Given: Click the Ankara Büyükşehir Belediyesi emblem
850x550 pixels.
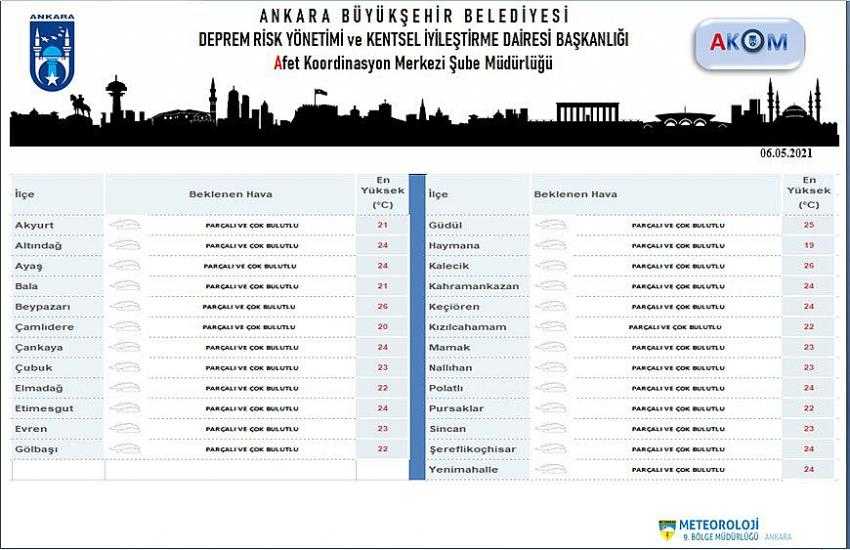Looking at the screenshot, I should [50, 56].
